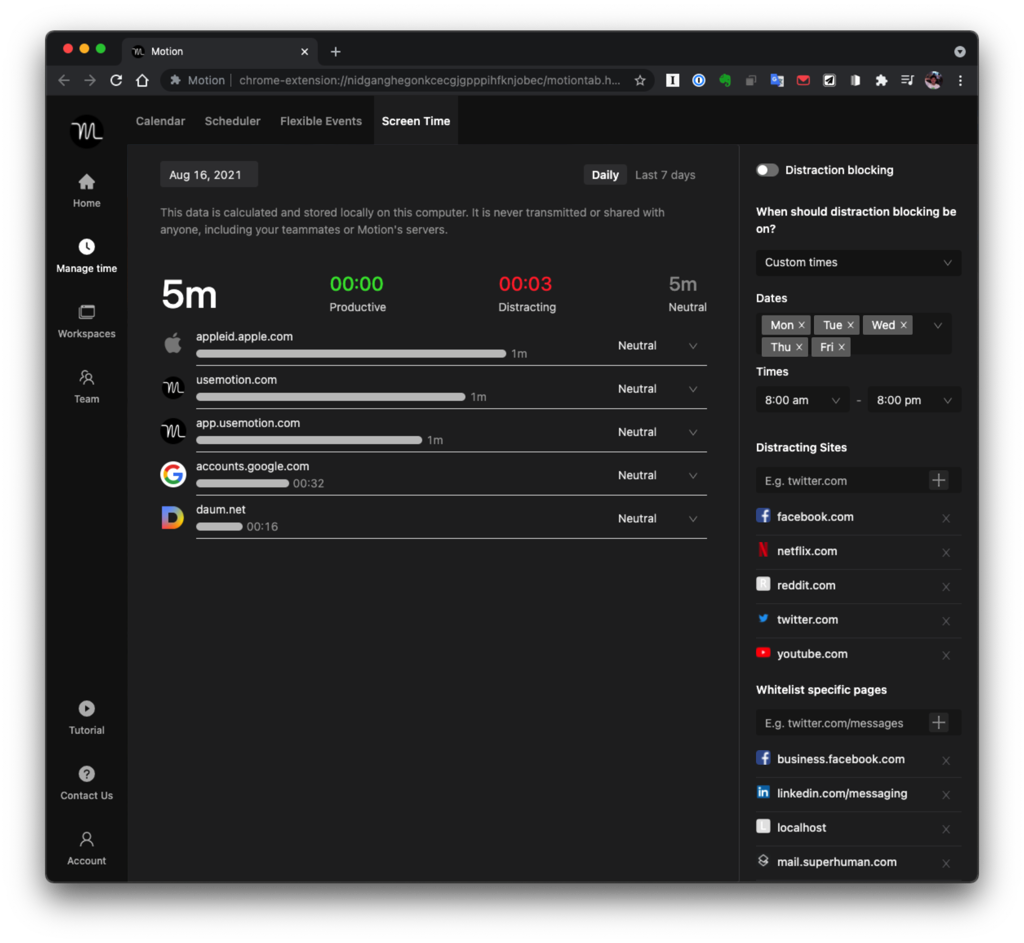The image size is (1024, 943).
Task: Reload the browser page
Action: 116,80
